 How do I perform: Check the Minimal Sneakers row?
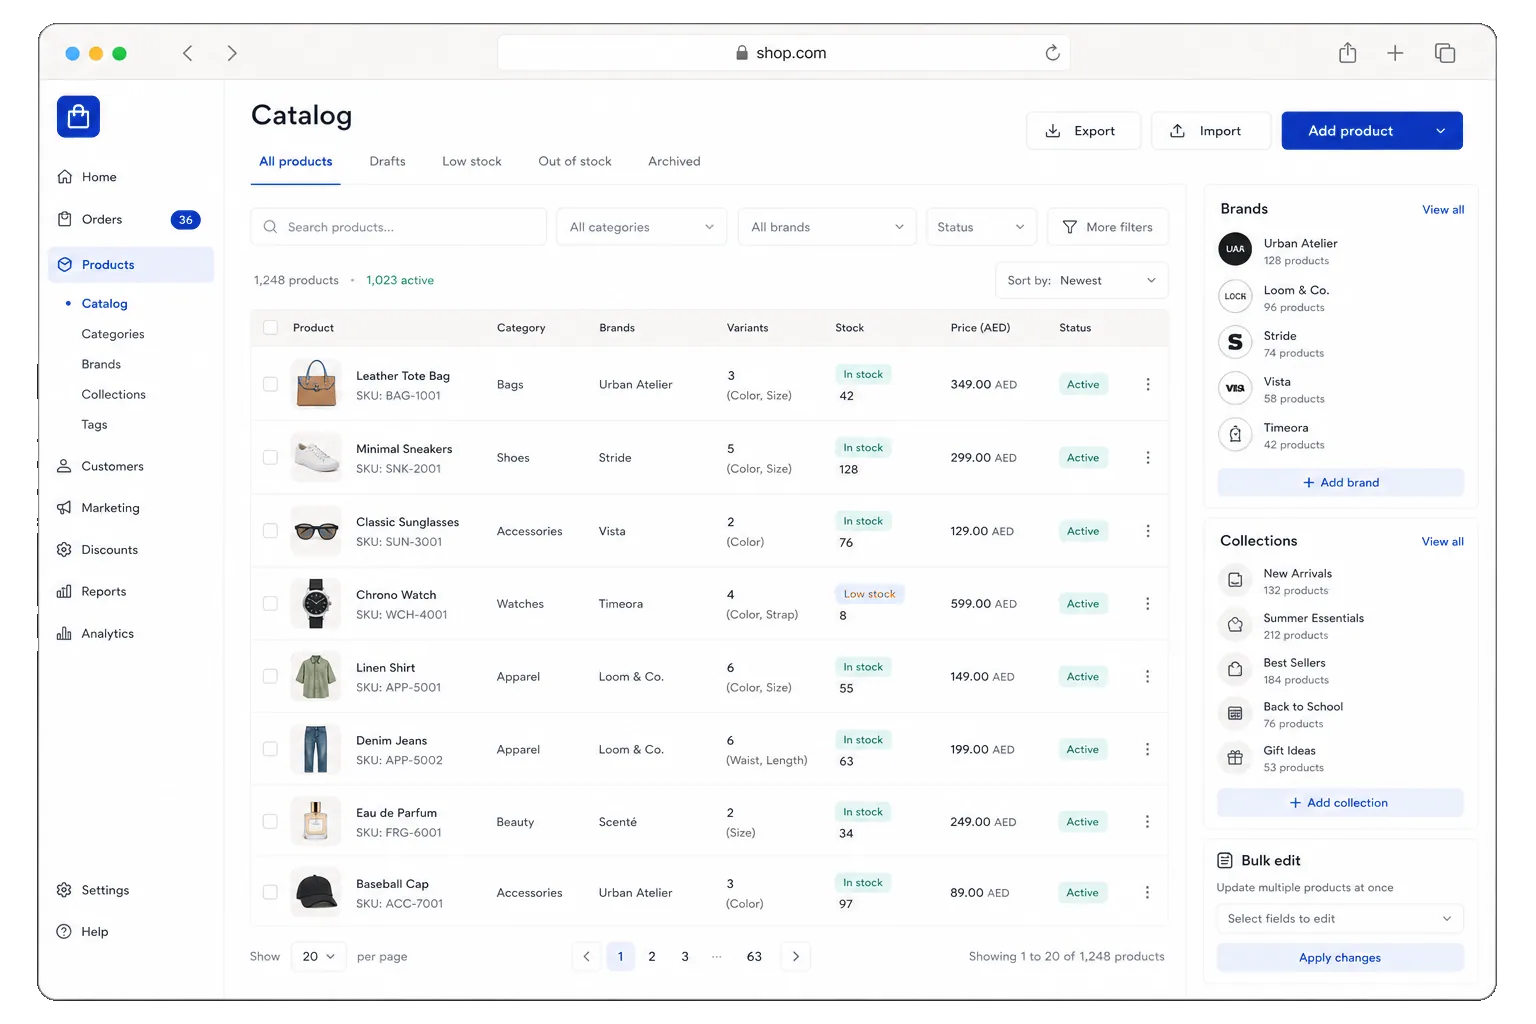270,458
